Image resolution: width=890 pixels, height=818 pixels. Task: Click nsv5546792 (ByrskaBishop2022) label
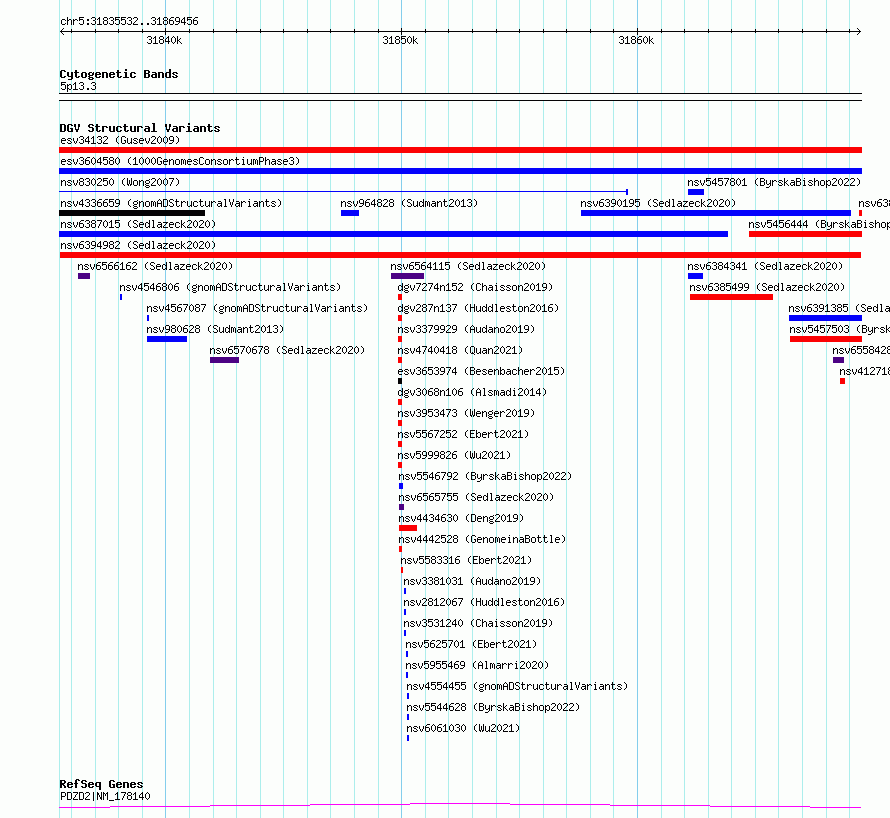[485, 476]
